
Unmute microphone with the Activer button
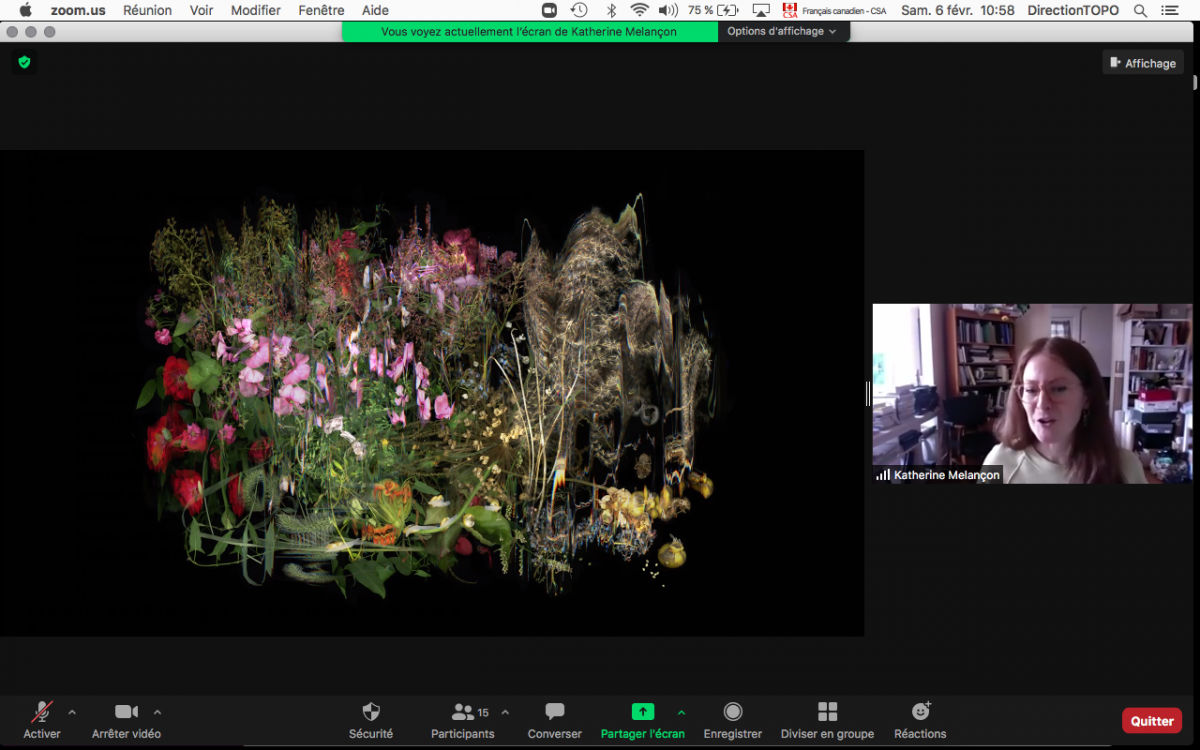[x=42, y=712]
